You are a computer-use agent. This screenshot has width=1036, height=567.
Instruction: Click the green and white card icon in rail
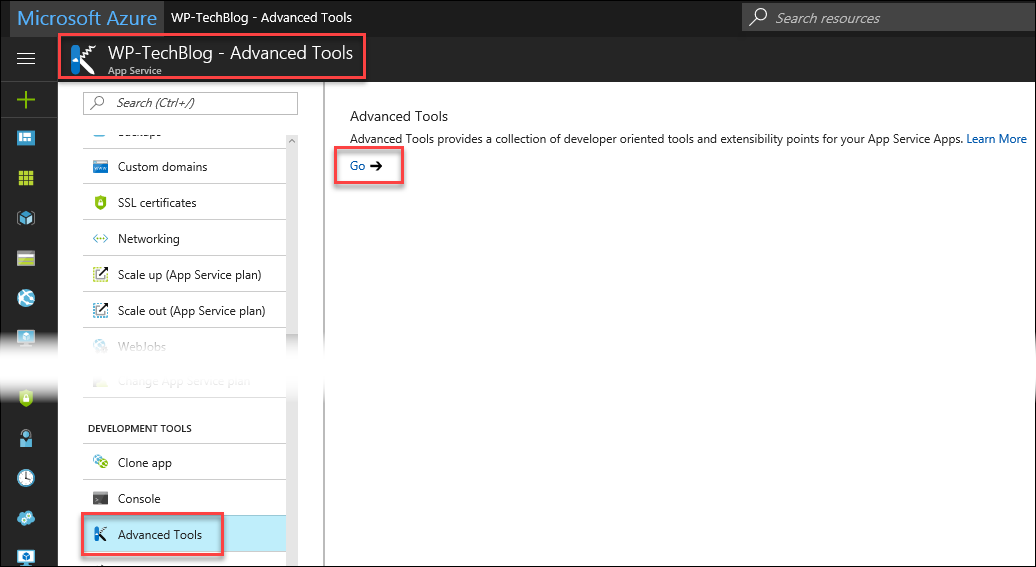pos(26,258)
